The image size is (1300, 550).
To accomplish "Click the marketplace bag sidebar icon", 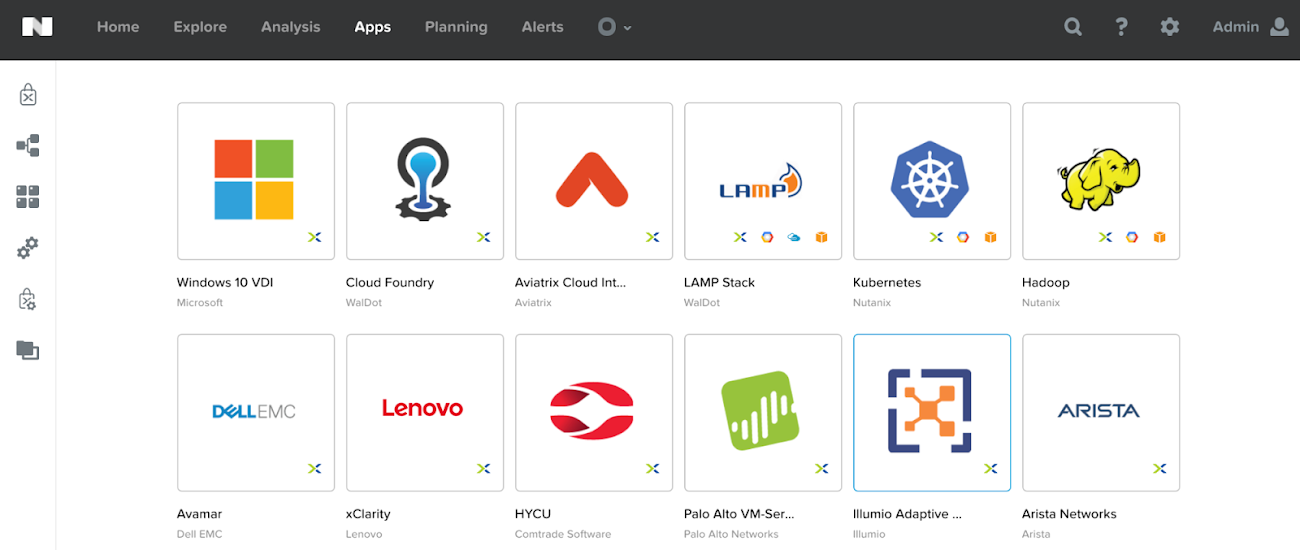I will tap(28, 95).
